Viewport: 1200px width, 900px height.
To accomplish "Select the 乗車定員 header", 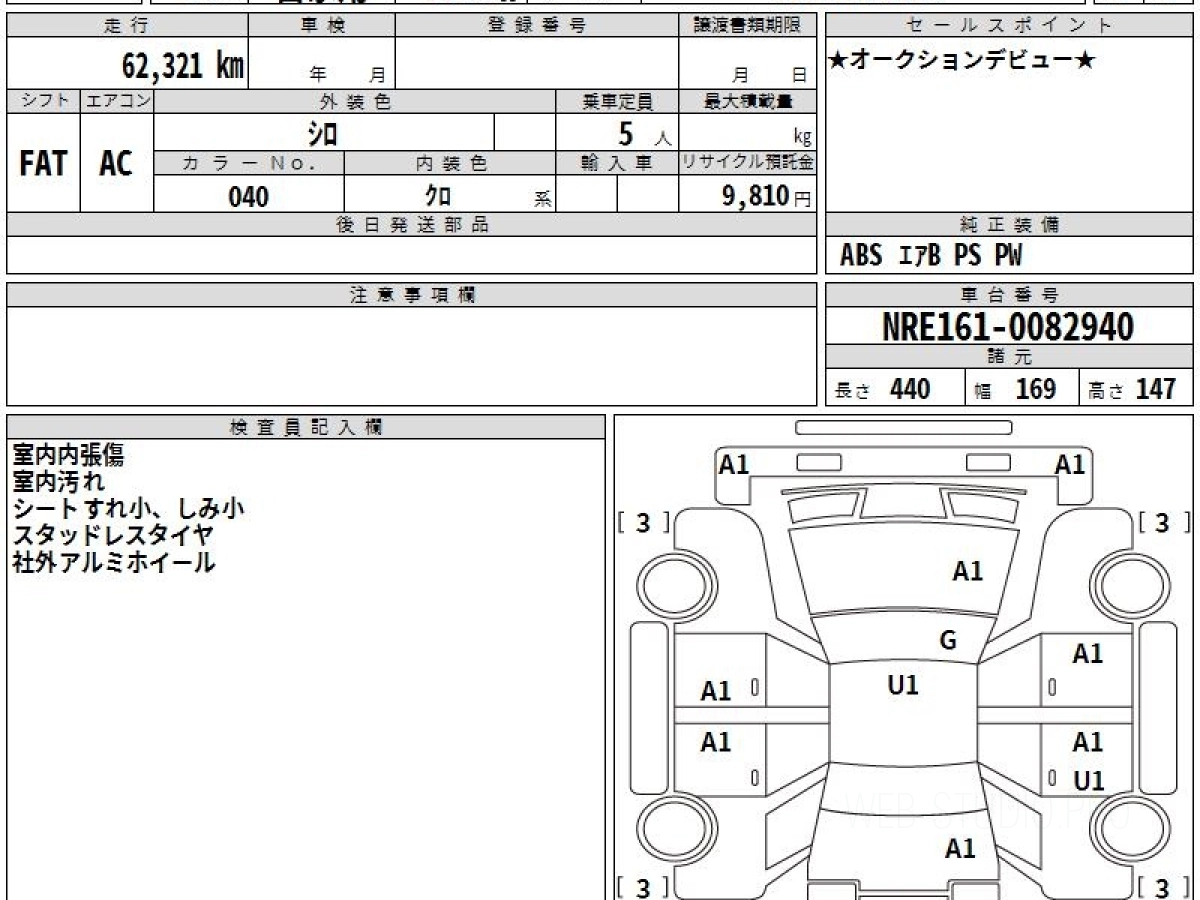I will pyautogui.click(x=617, y=101).
